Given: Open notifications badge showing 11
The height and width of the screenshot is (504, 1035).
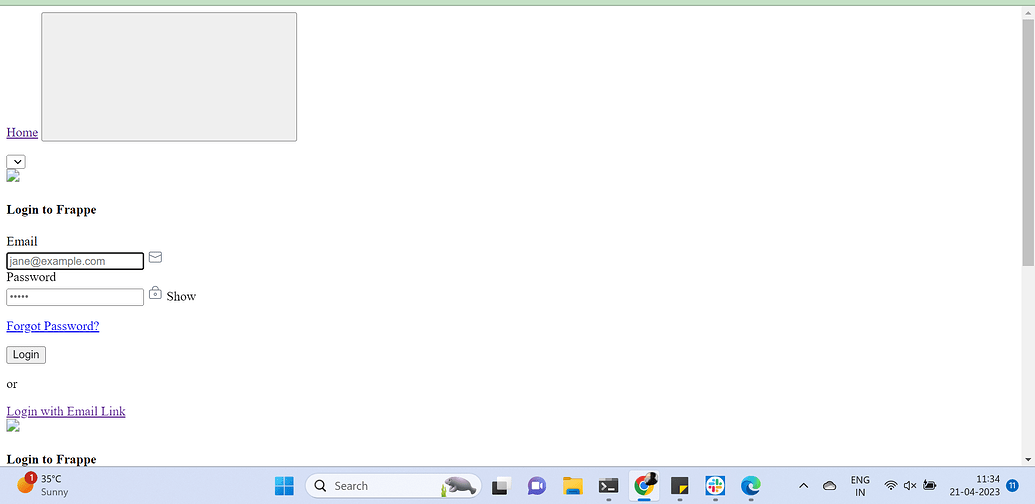Looking at the screenshot, I should 1012,486.
